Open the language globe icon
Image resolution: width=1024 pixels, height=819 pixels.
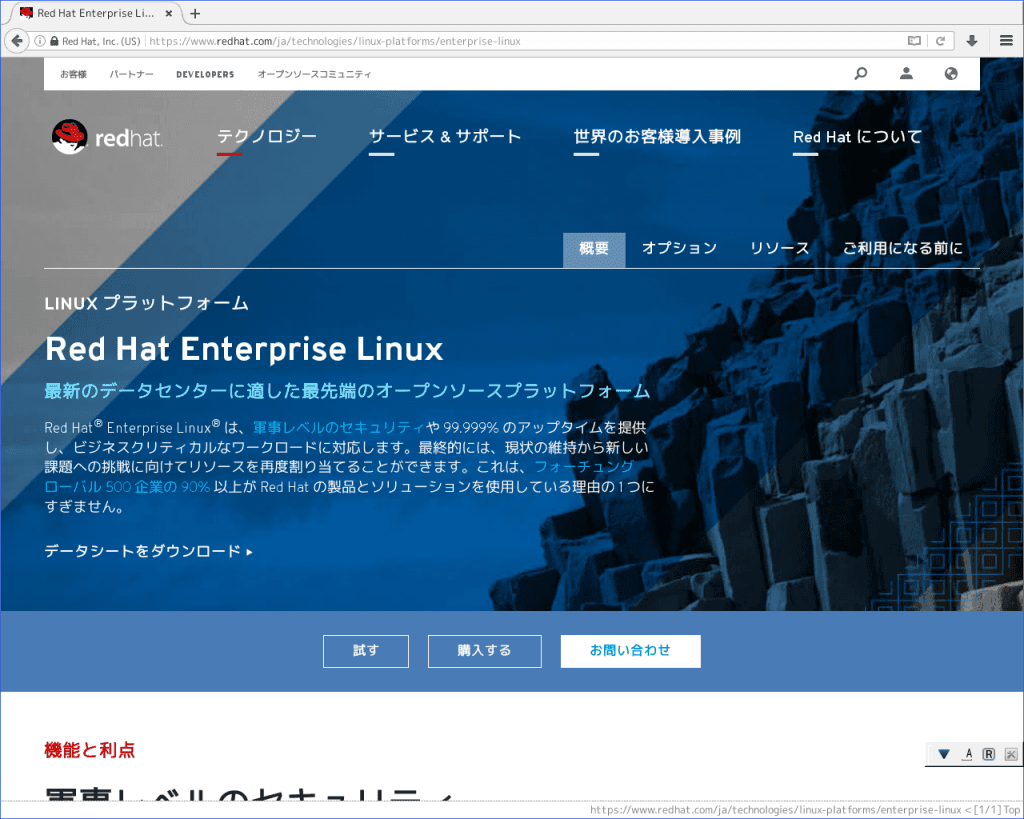pyautogui.click(x=950, y=73)
